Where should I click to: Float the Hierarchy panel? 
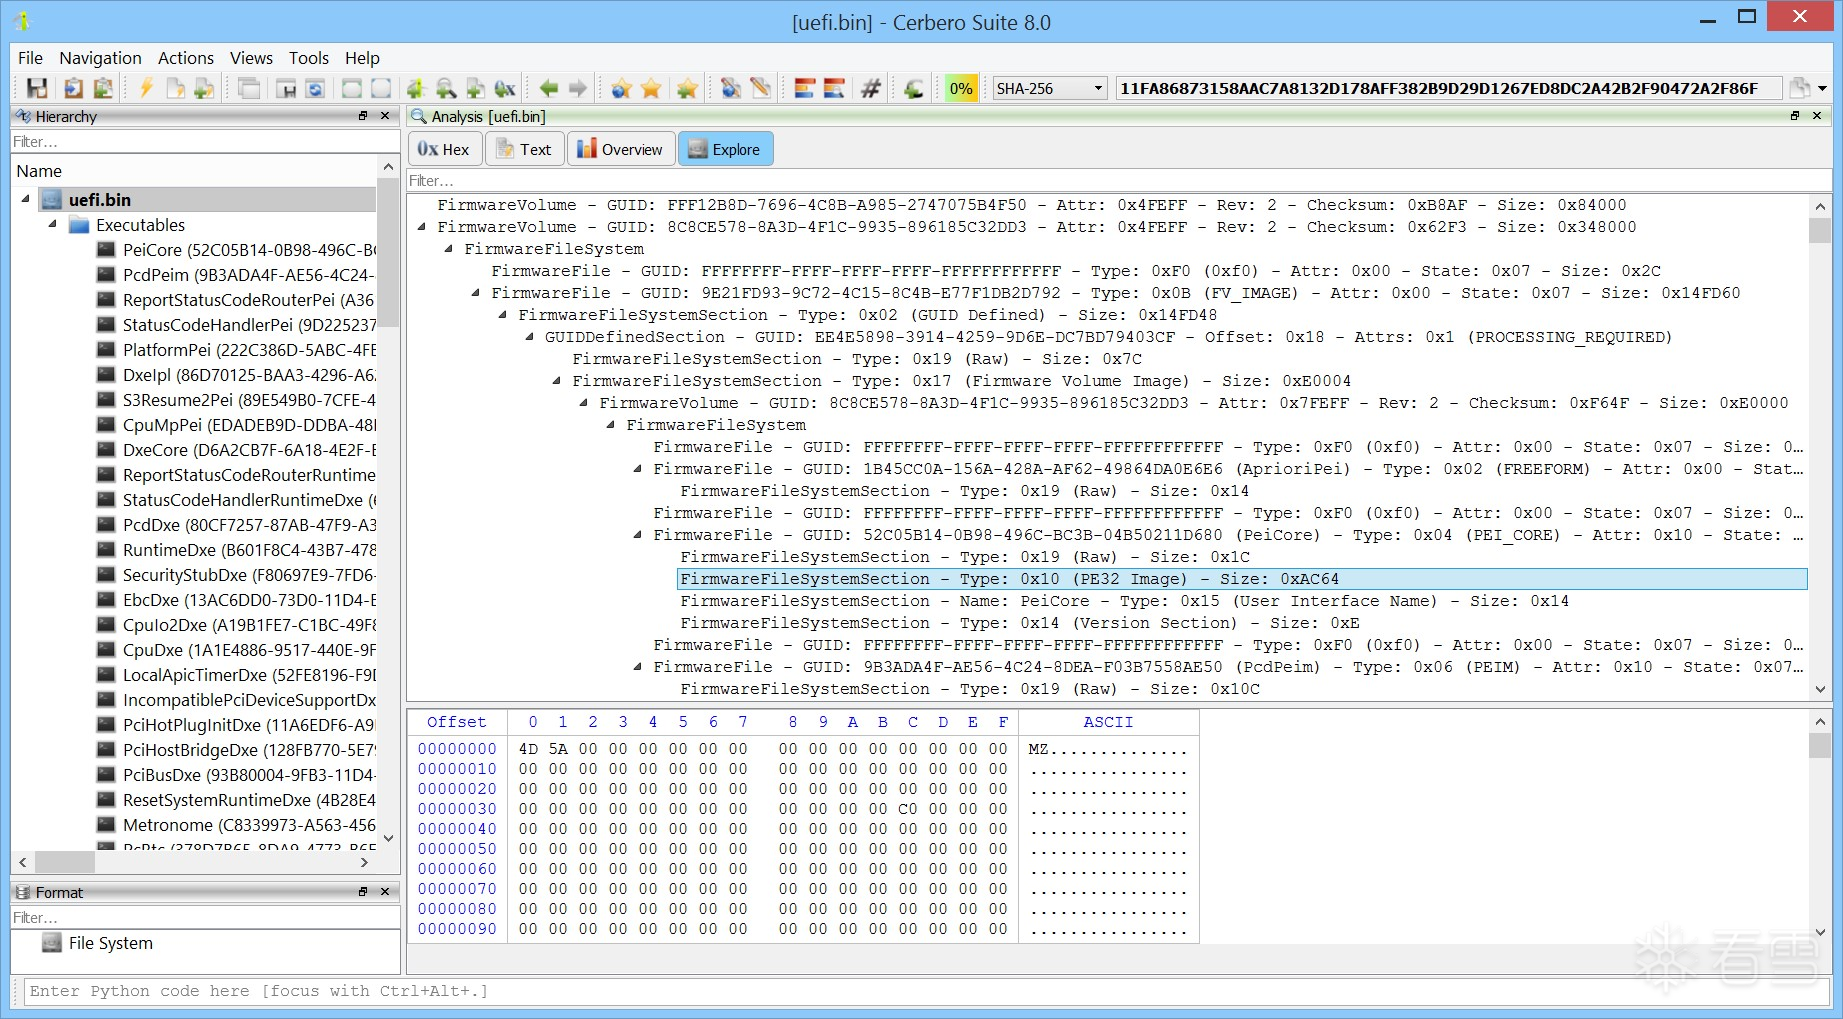tap(363, 116)
